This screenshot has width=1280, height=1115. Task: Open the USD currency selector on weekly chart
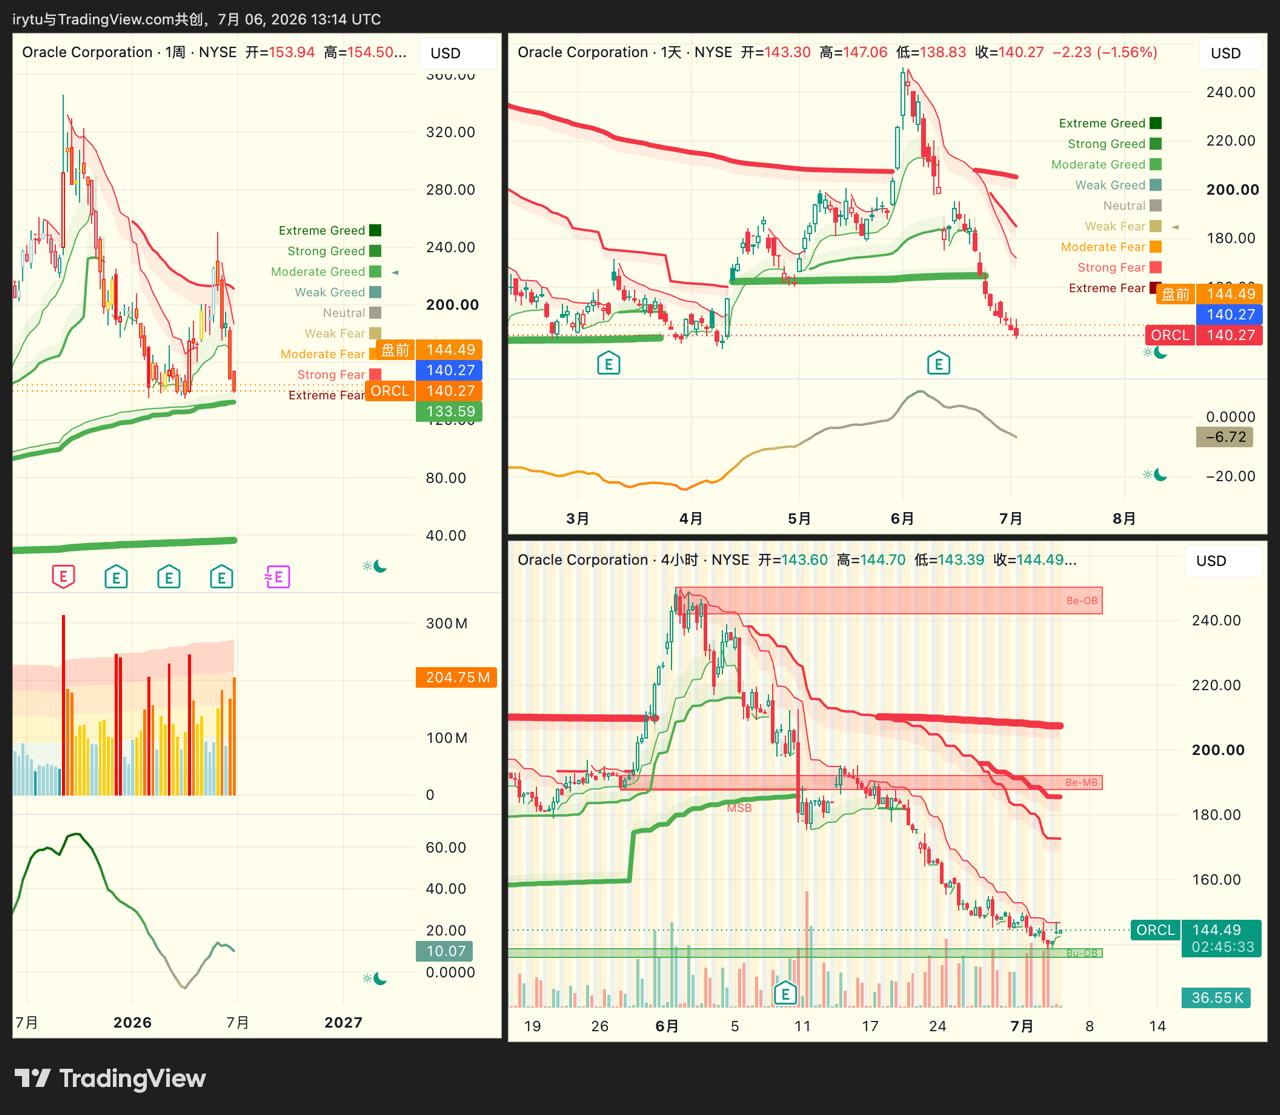coord(446,53)
